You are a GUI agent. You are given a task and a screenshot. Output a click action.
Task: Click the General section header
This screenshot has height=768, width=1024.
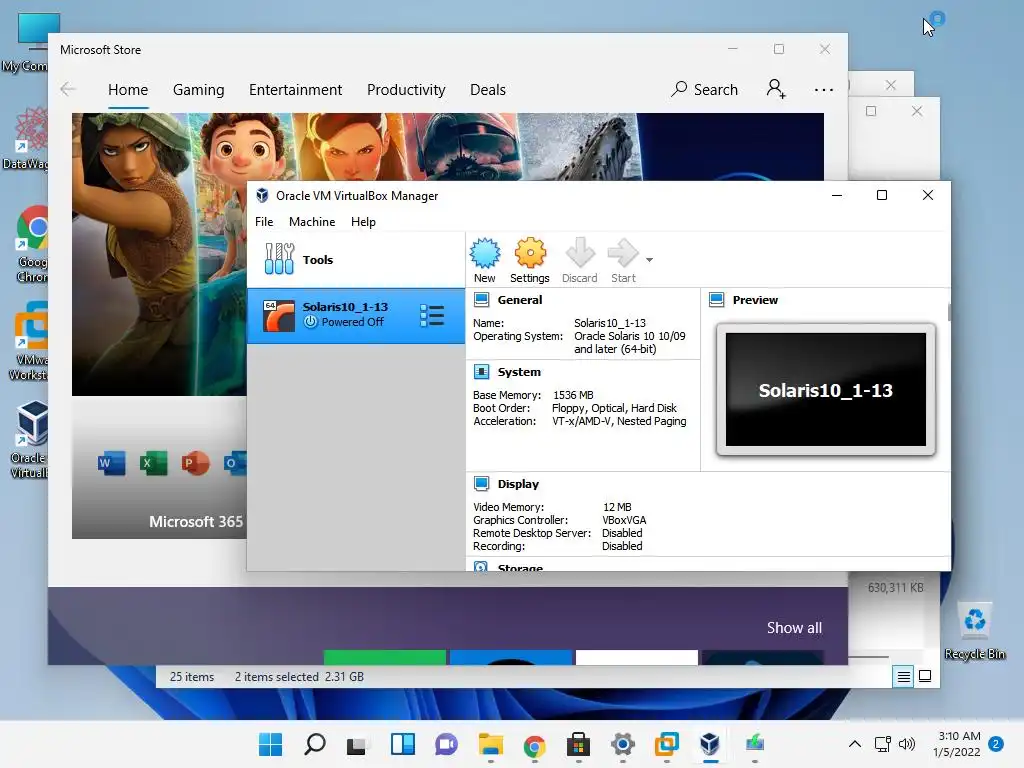pyautogui.click(x=520, y=300)
